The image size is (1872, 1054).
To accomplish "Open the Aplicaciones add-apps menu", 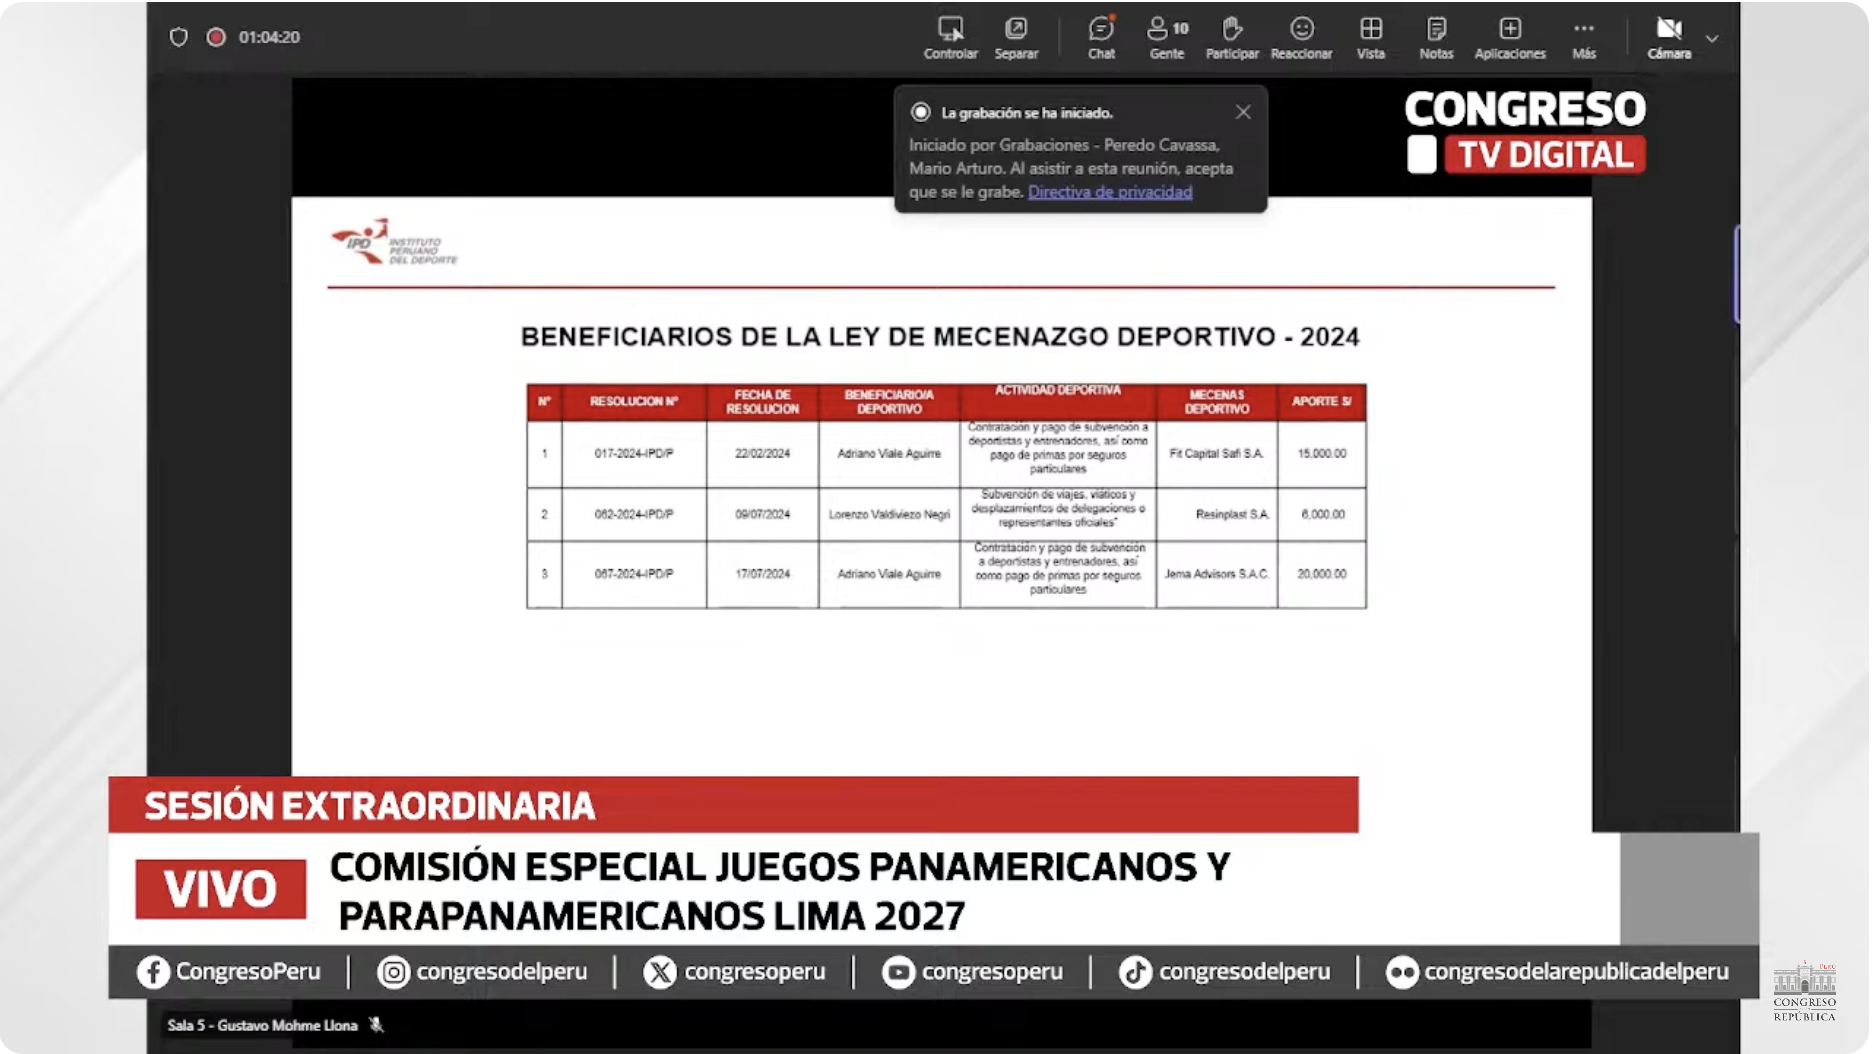I will click(x=1510, y=38).
